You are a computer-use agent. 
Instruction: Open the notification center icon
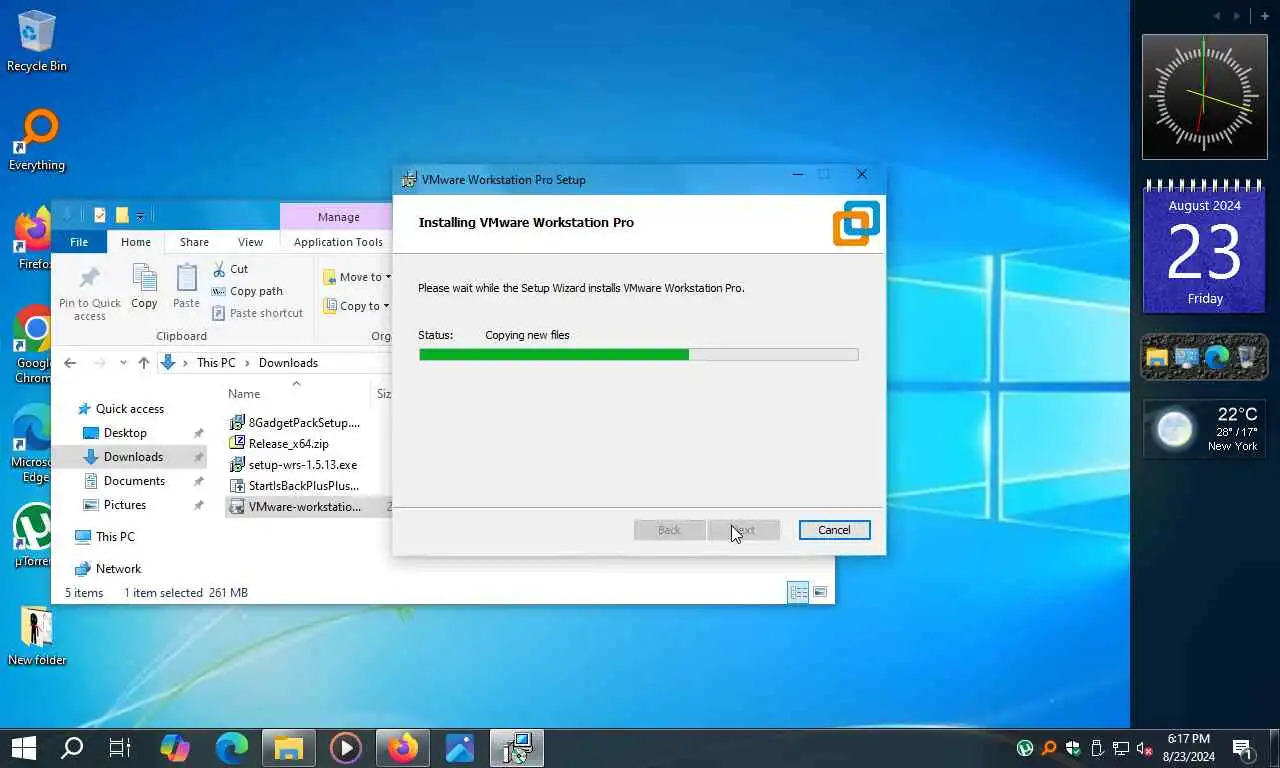point(1243,748)
